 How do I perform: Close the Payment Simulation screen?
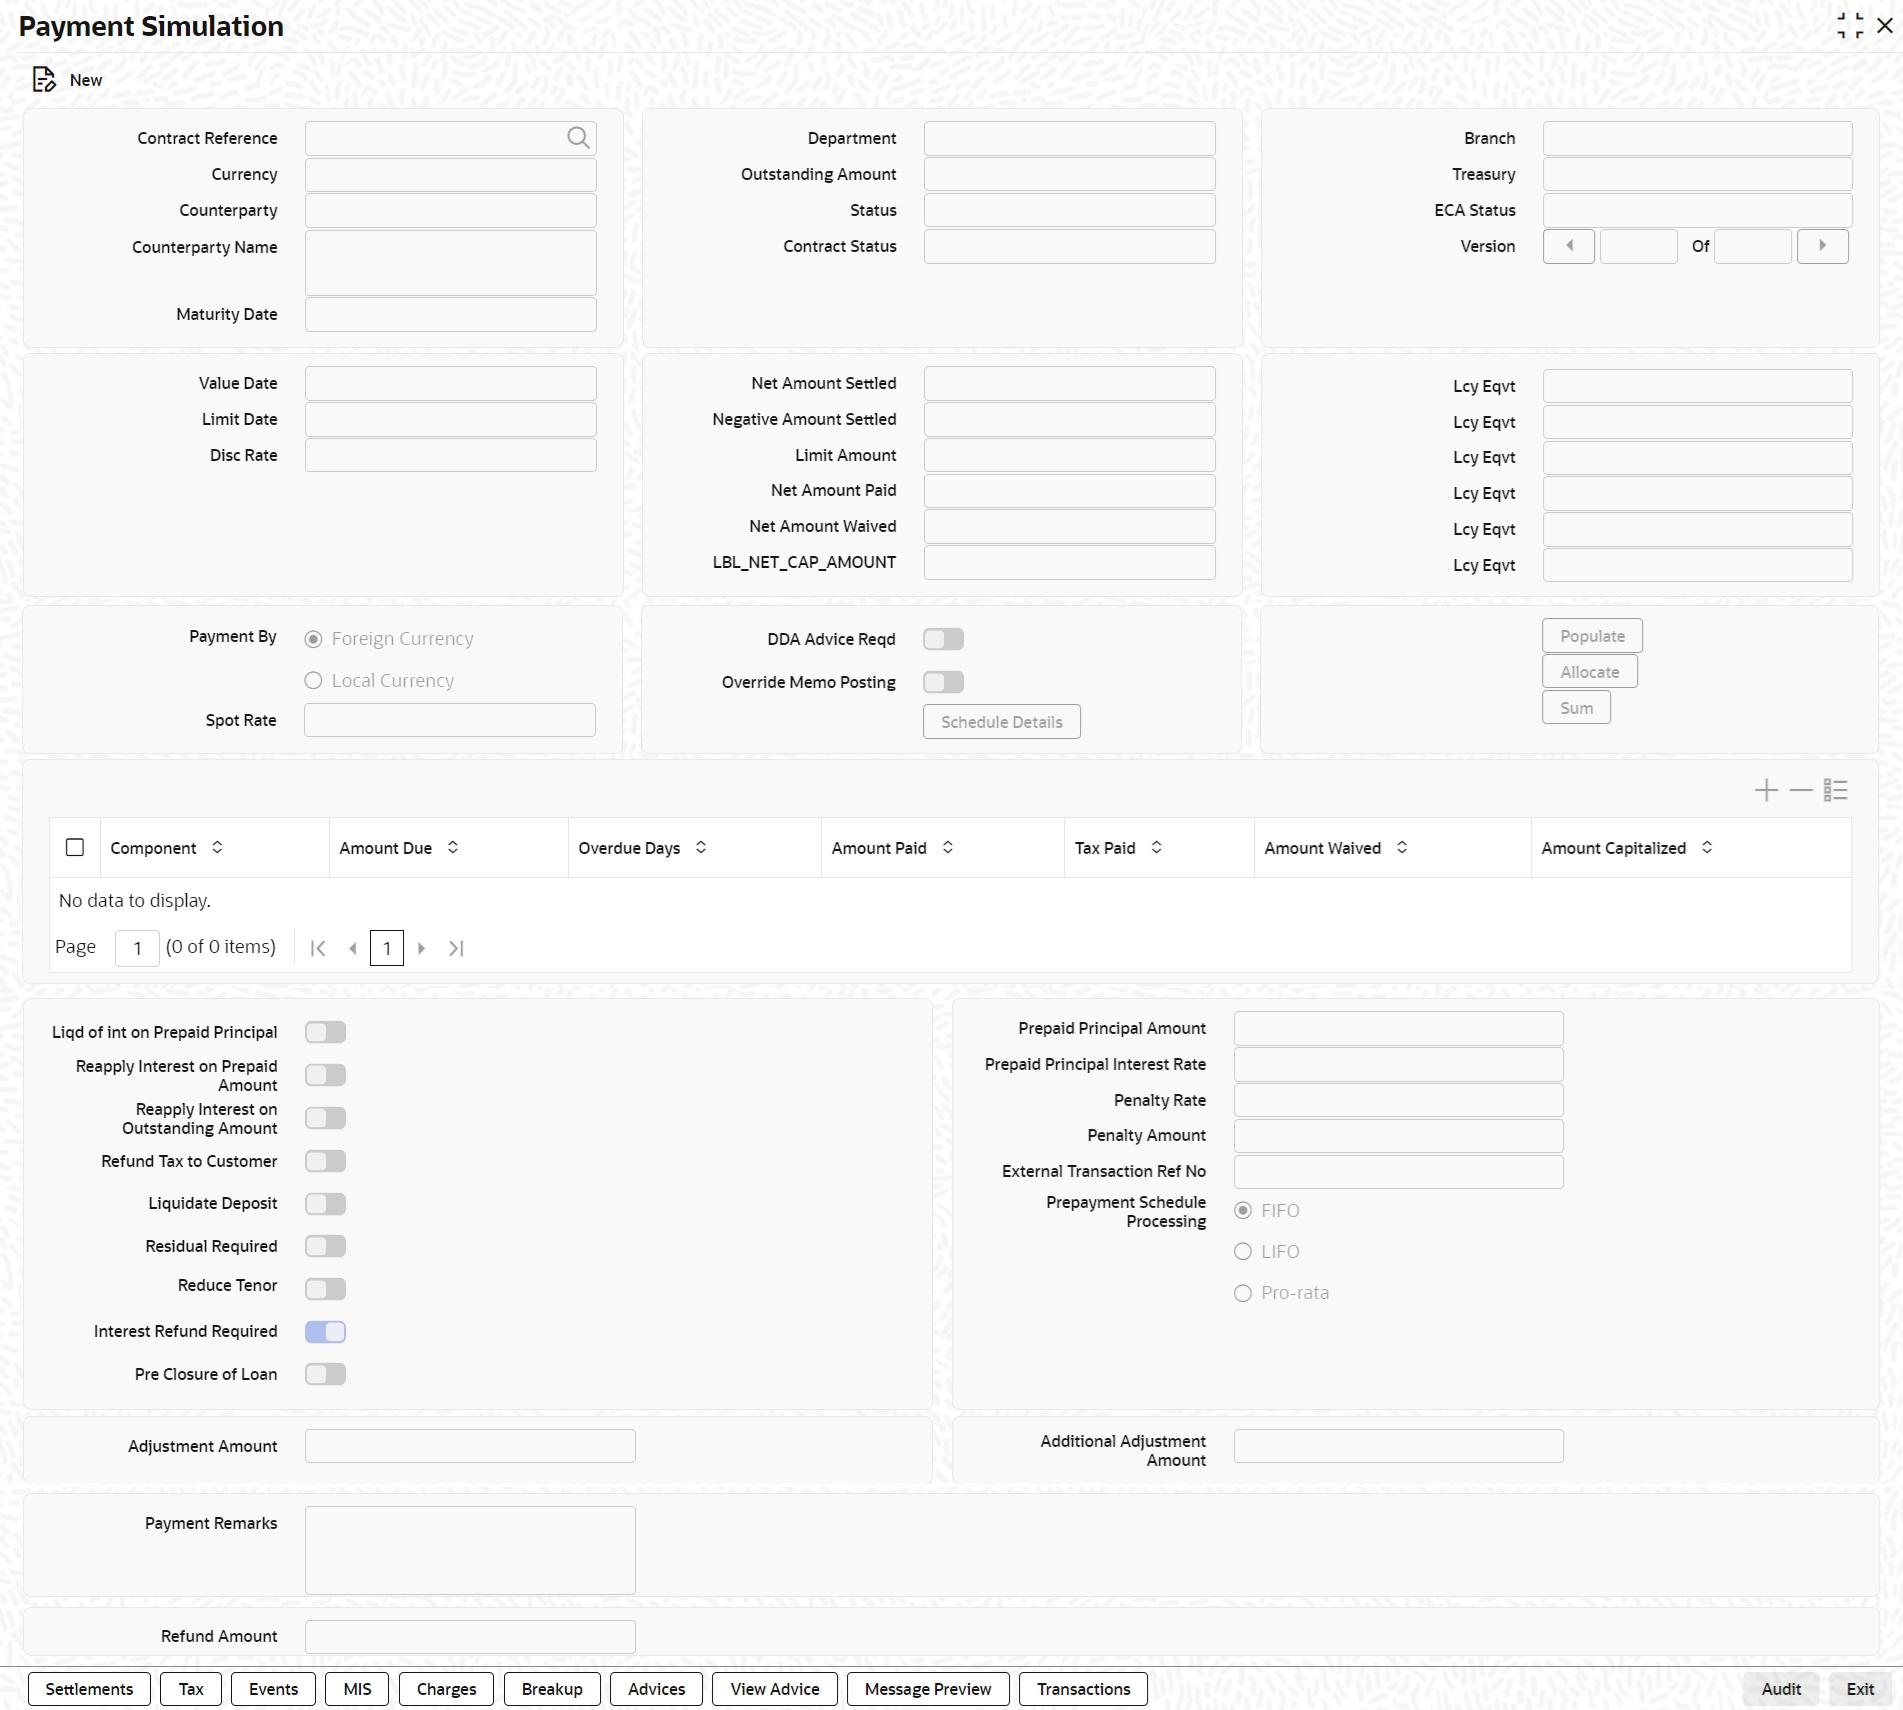(1885, 26)
